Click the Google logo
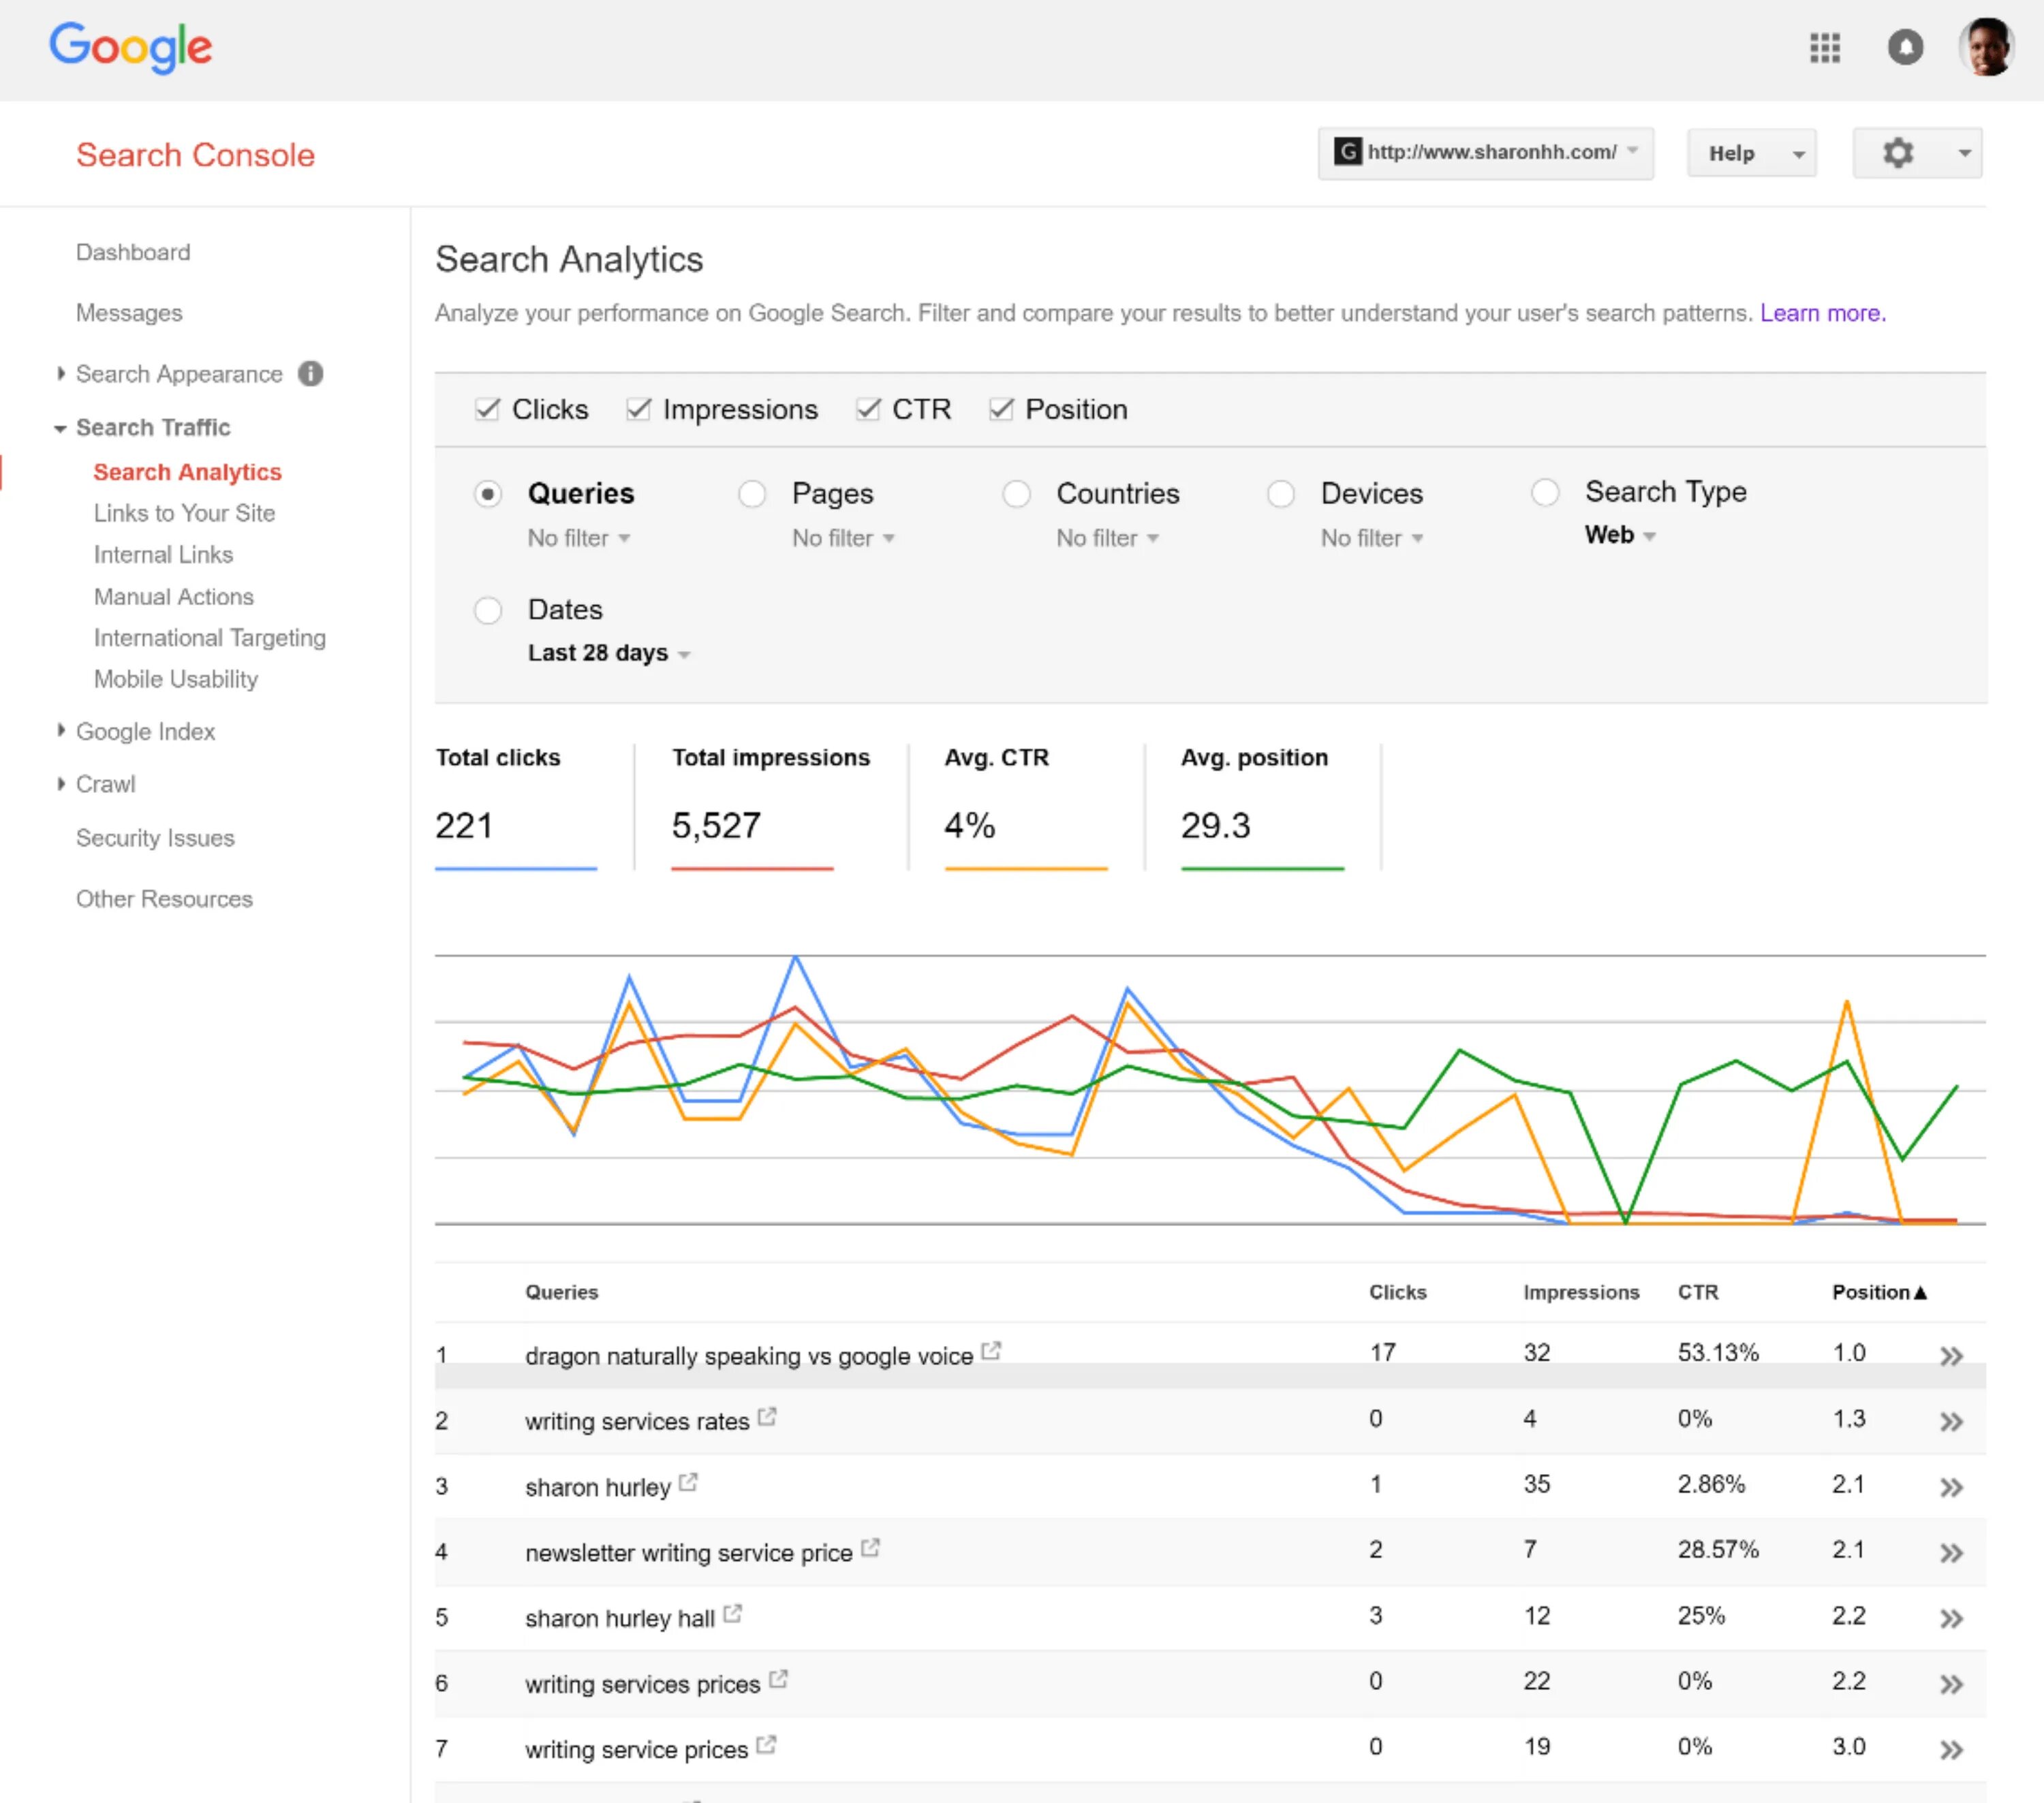This screenshot has width=2044, height=1803. (131, 47)
